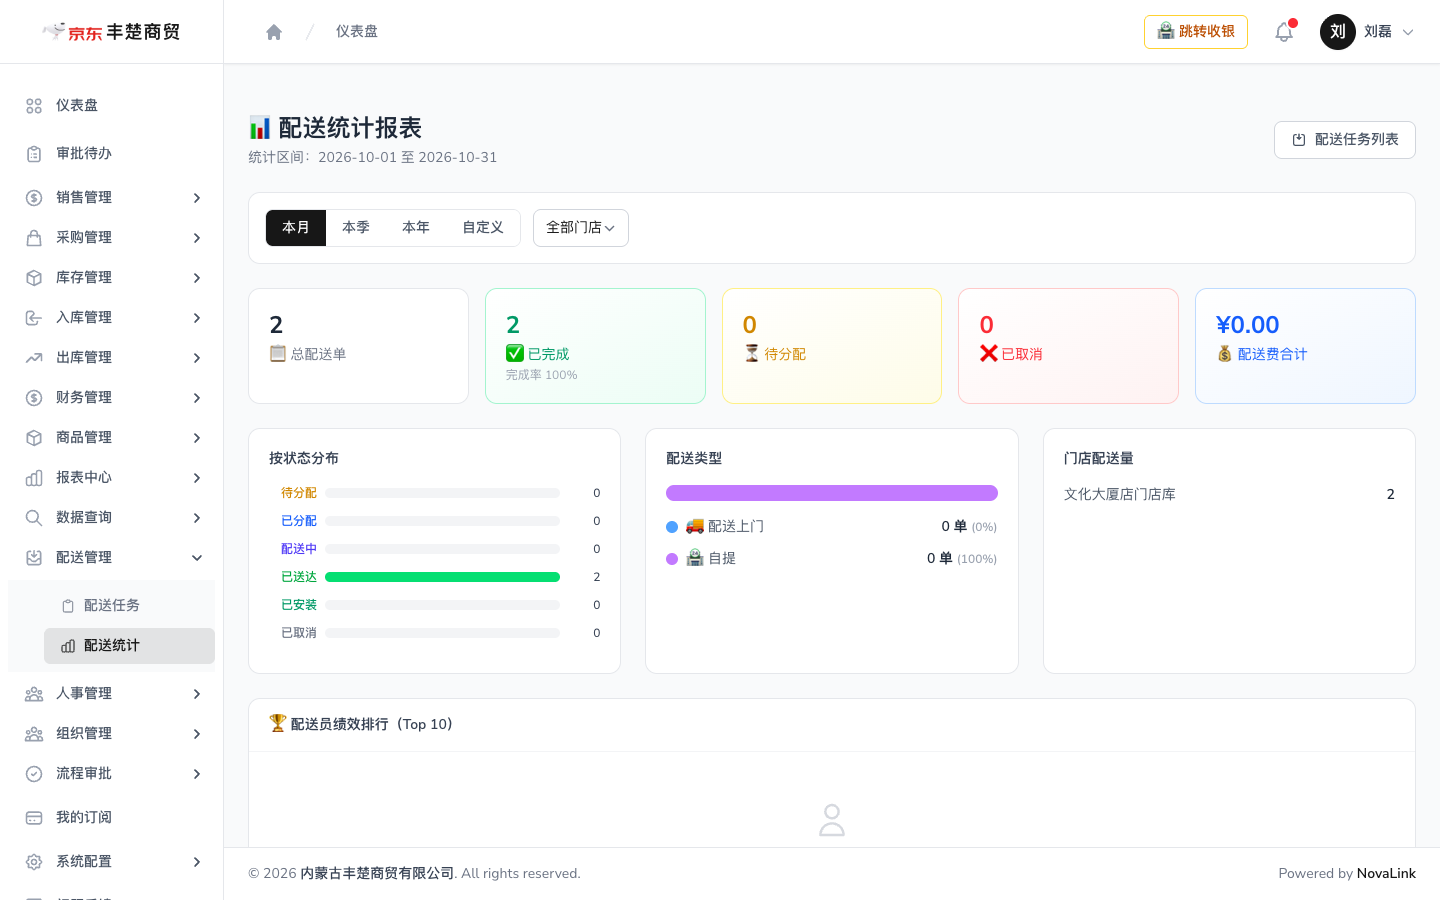Click the 仪表盘 breadcrumb link

(x=357, y=32)
